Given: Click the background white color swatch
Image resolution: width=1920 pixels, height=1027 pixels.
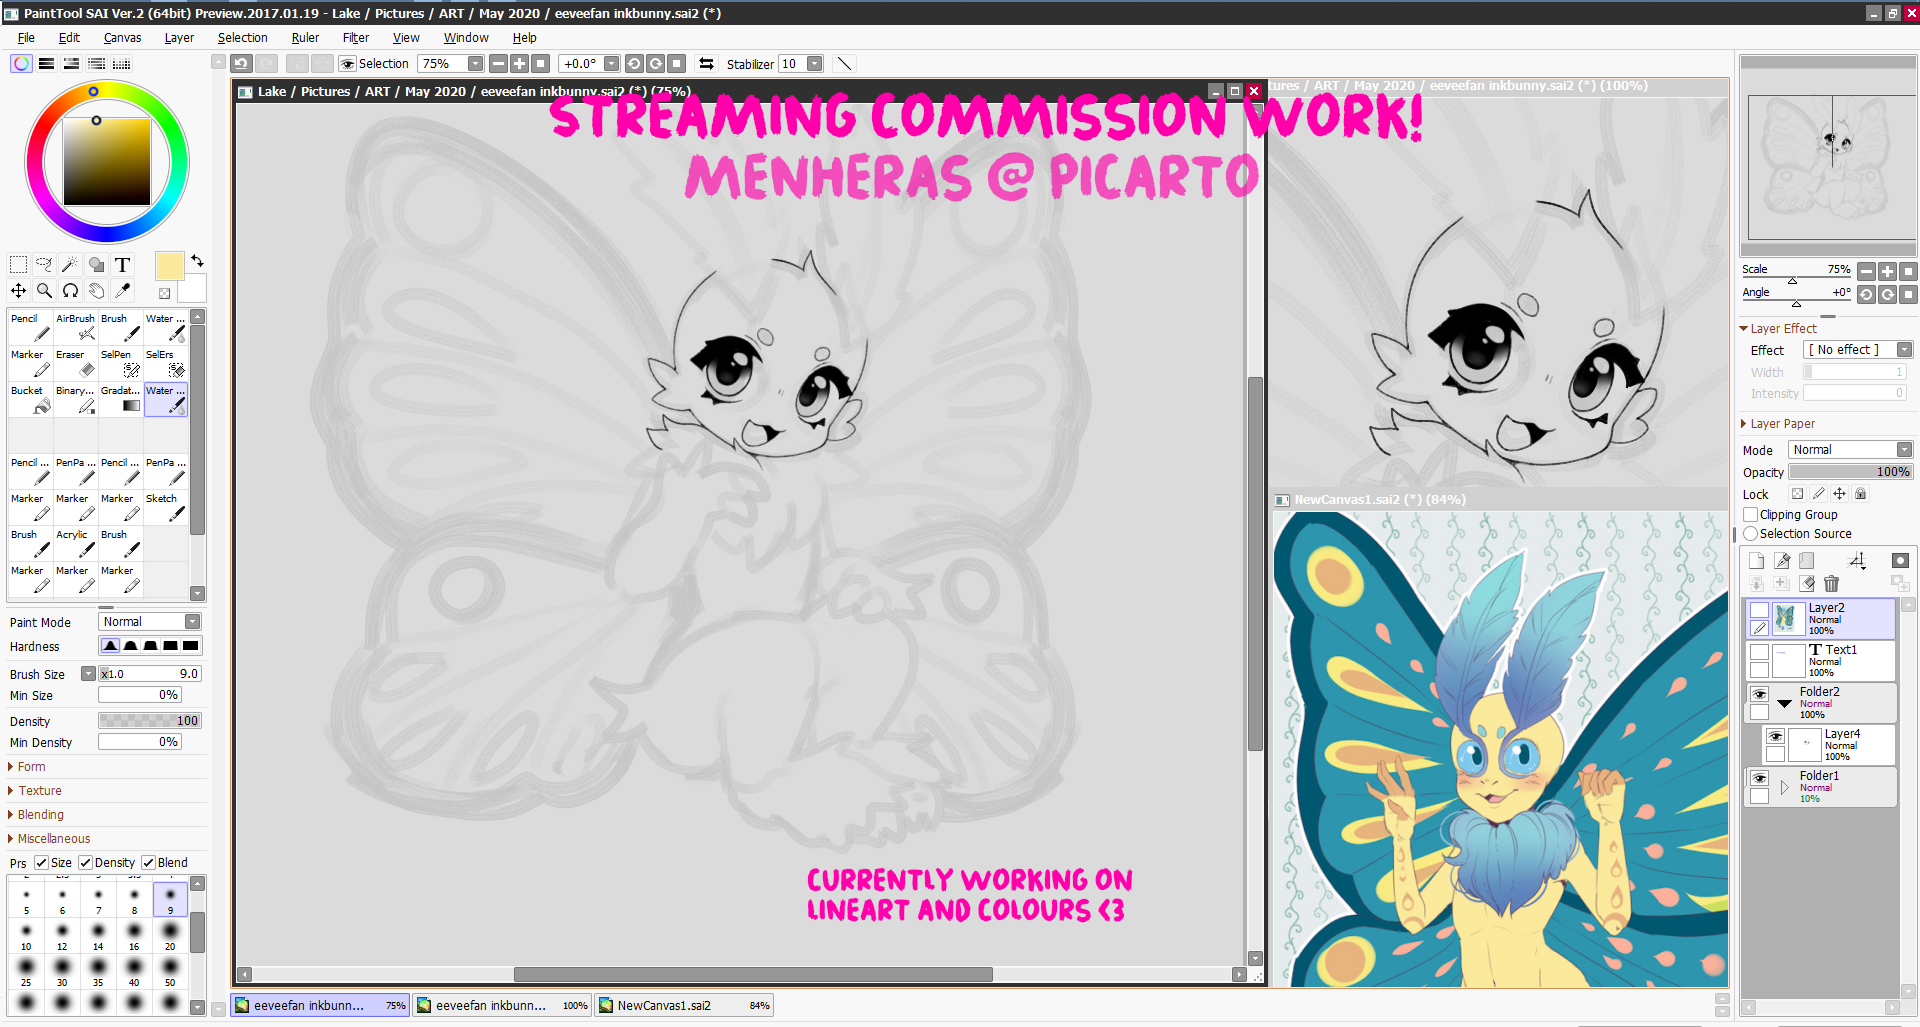Looking at the screenshot, I should point(192,289).
